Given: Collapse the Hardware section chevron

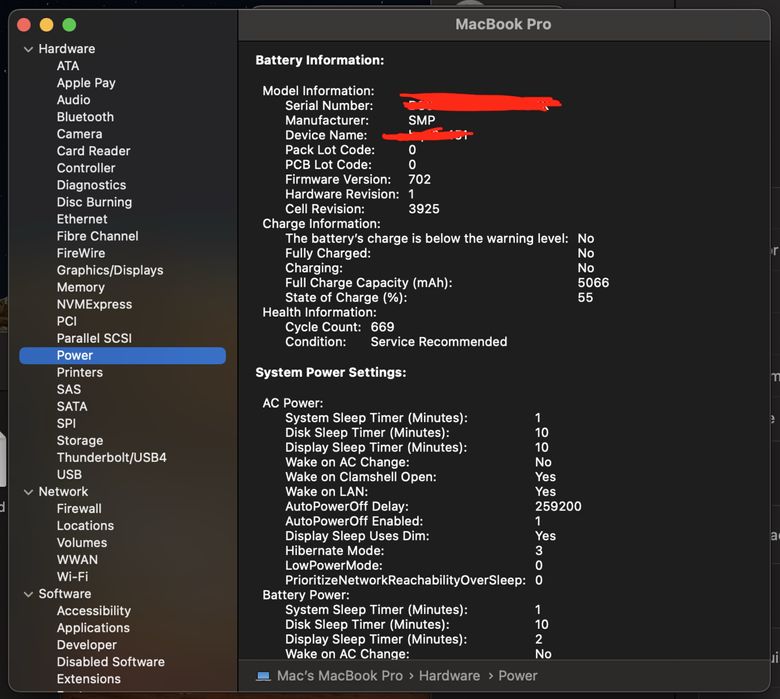Looking at the screenshot, I should 28,49.
